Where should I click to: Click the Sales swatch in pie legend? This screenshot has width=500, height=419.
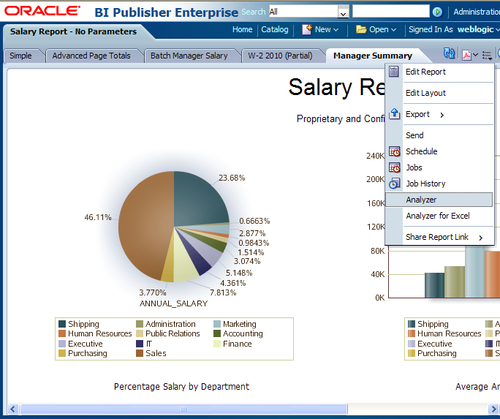point(139,353)
